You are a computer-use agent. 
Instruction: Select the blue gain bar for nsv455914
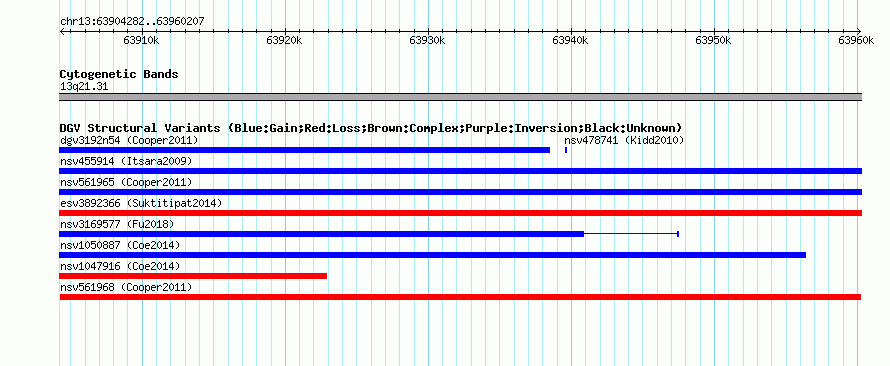461,171
